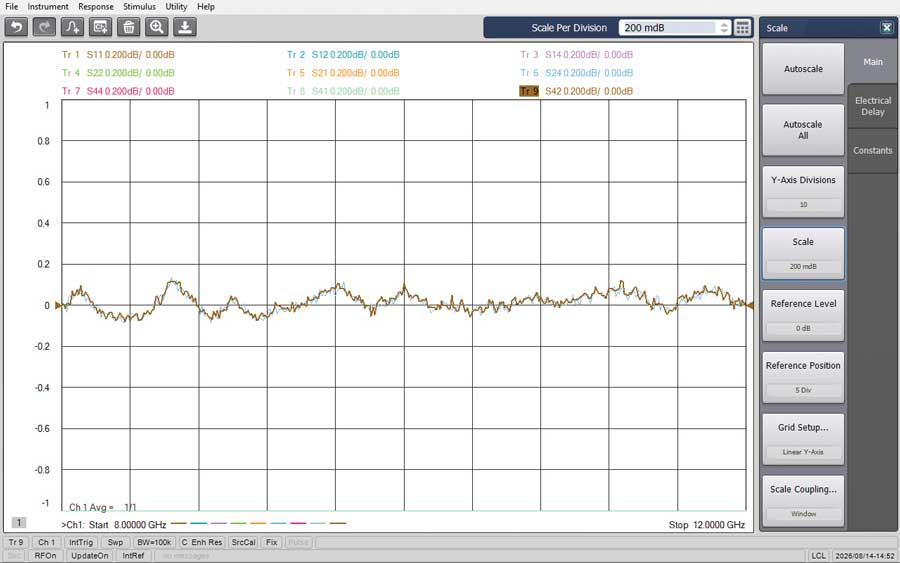The width and height of the screenshot is (900, 563).
Task: Open the numeric keypad icon beside scale field
Action: pyautogui.click(x=742, y=28)
